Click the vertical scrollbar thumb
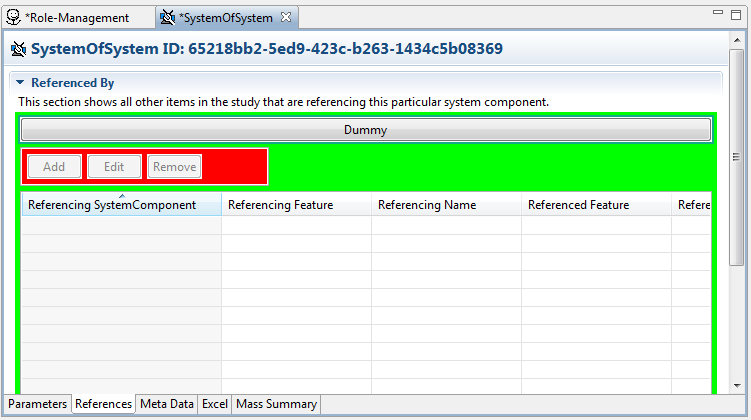 (x=736, y=157)
